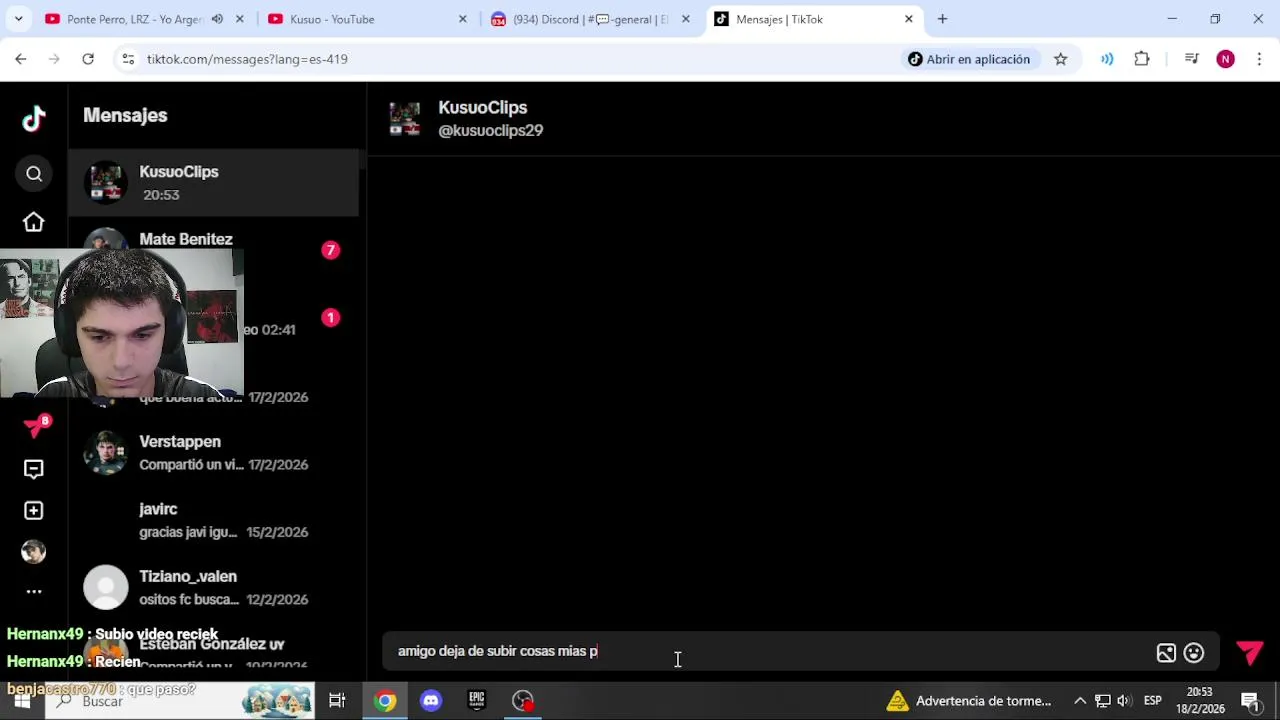Select the KusuoClips conversation

click(213, 183)
